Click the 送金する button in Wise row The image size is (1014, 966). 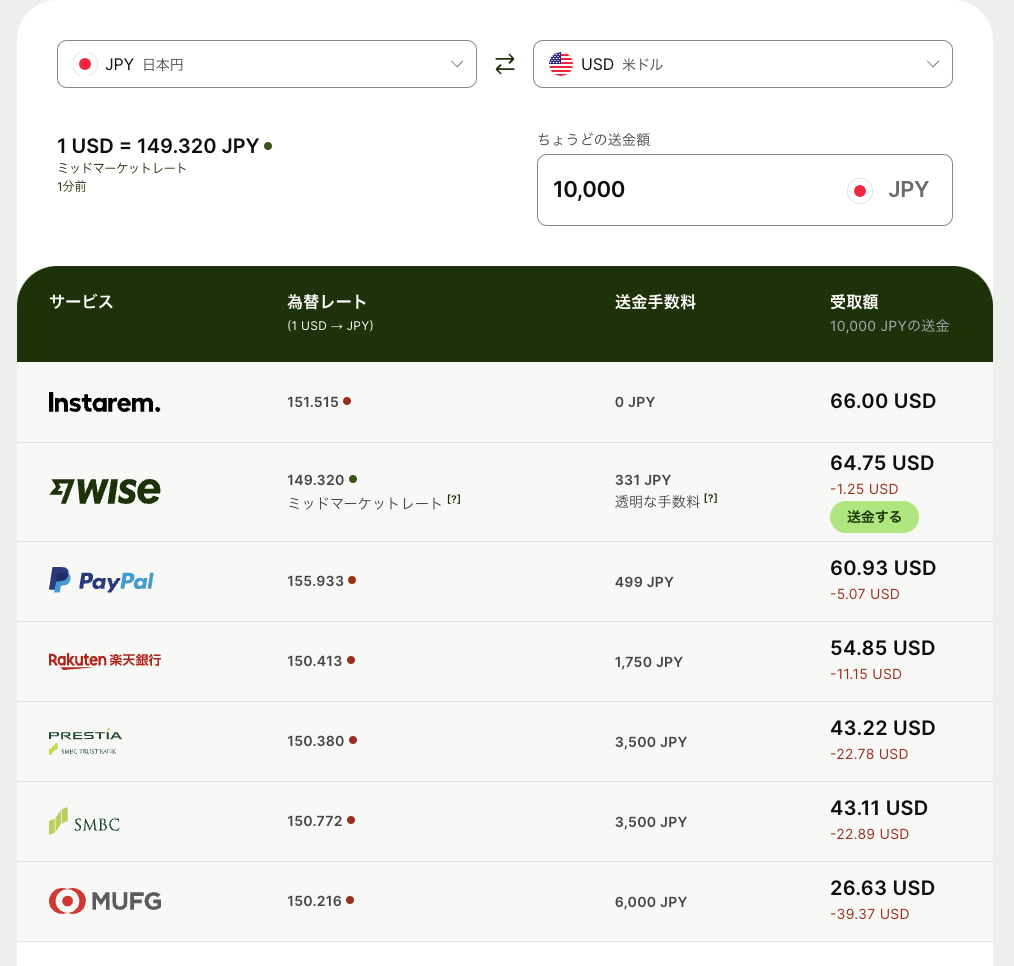pos(874,517)
